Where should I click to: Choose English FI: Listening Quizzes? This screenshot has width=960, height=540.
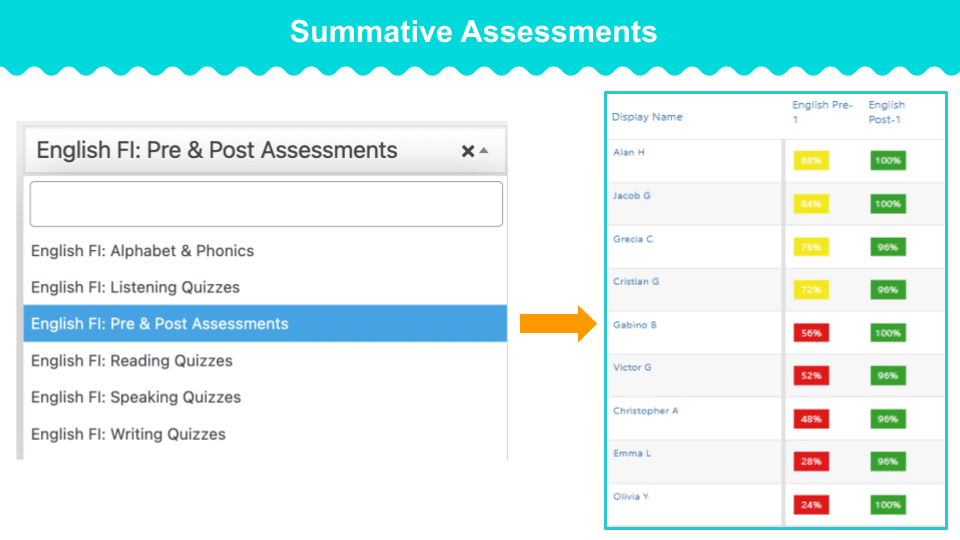[x=135, y=287]
